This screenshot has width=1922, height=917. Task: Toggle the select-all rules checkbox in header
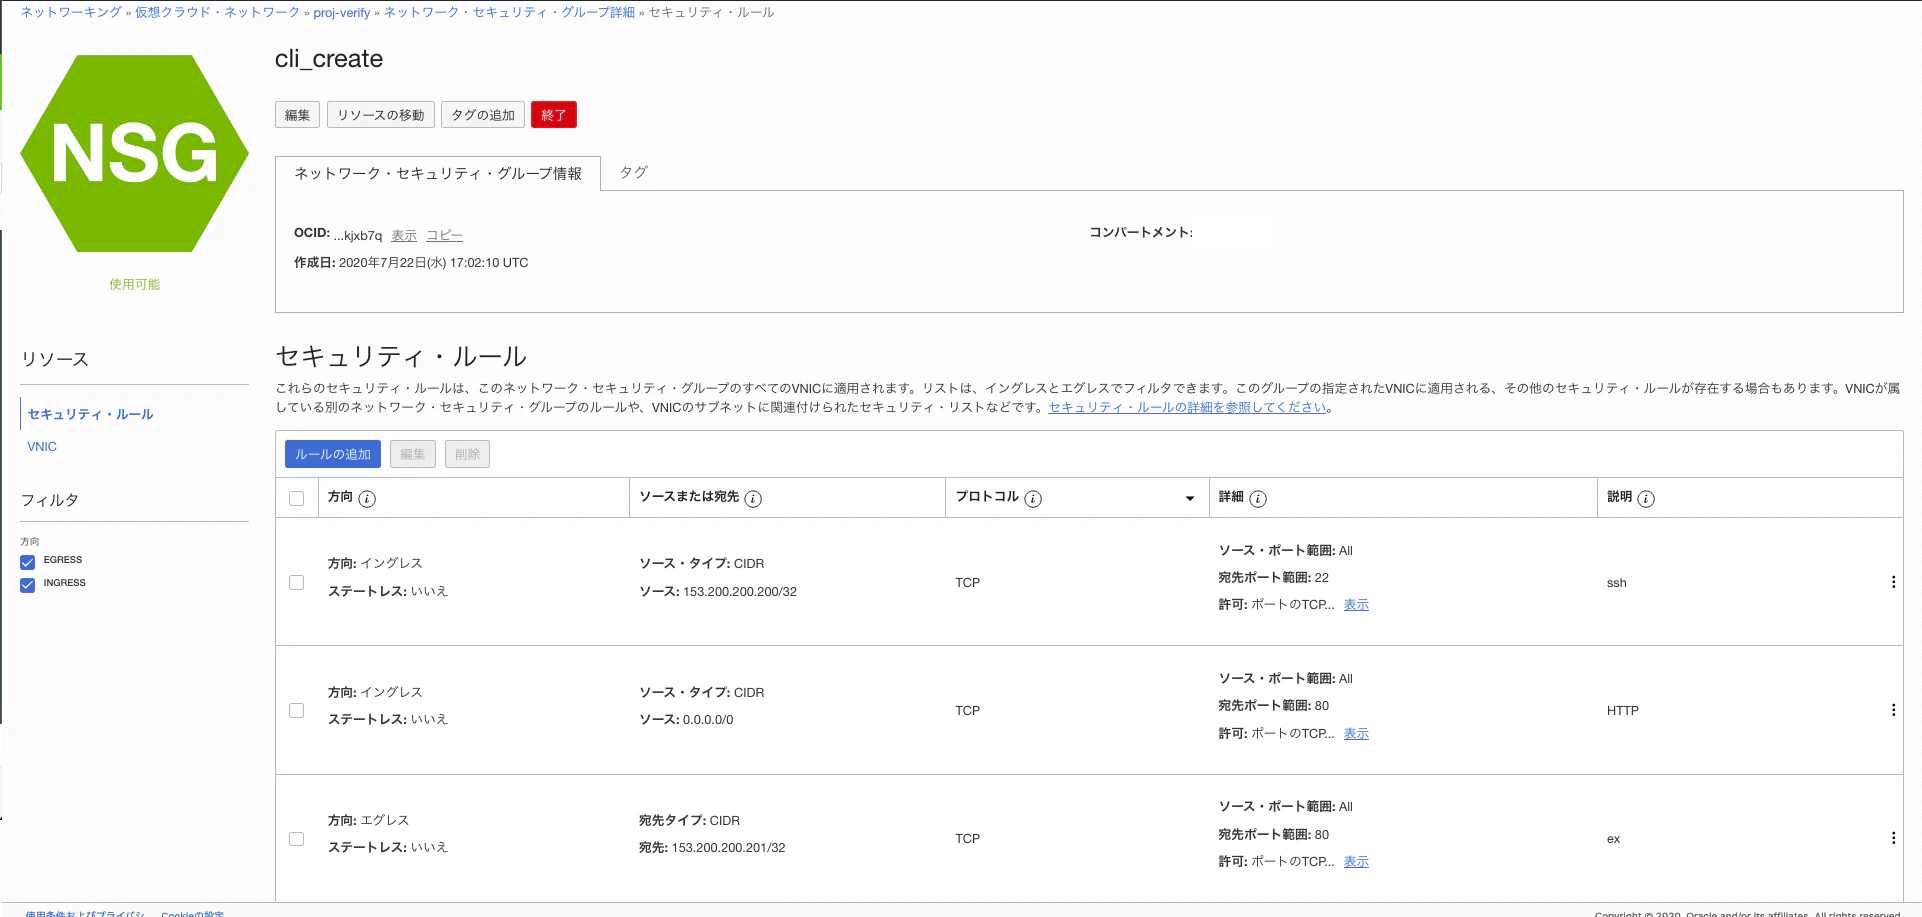[x=296, y=498]
